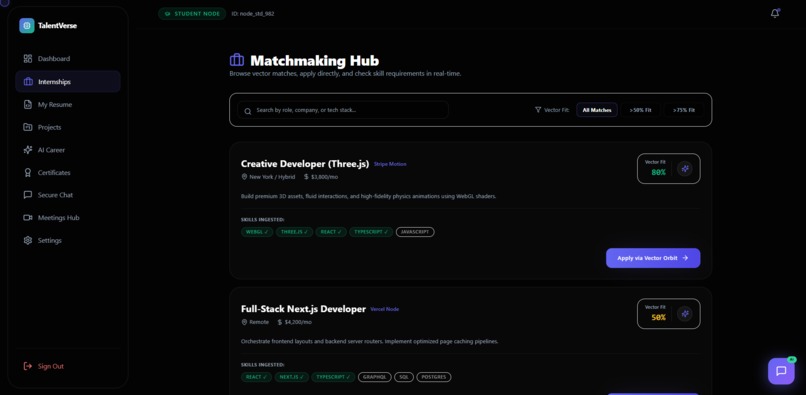Click the Full-Stack Next.js Developer title
This screenshot has height=395, width=806.
click(303, 309)
